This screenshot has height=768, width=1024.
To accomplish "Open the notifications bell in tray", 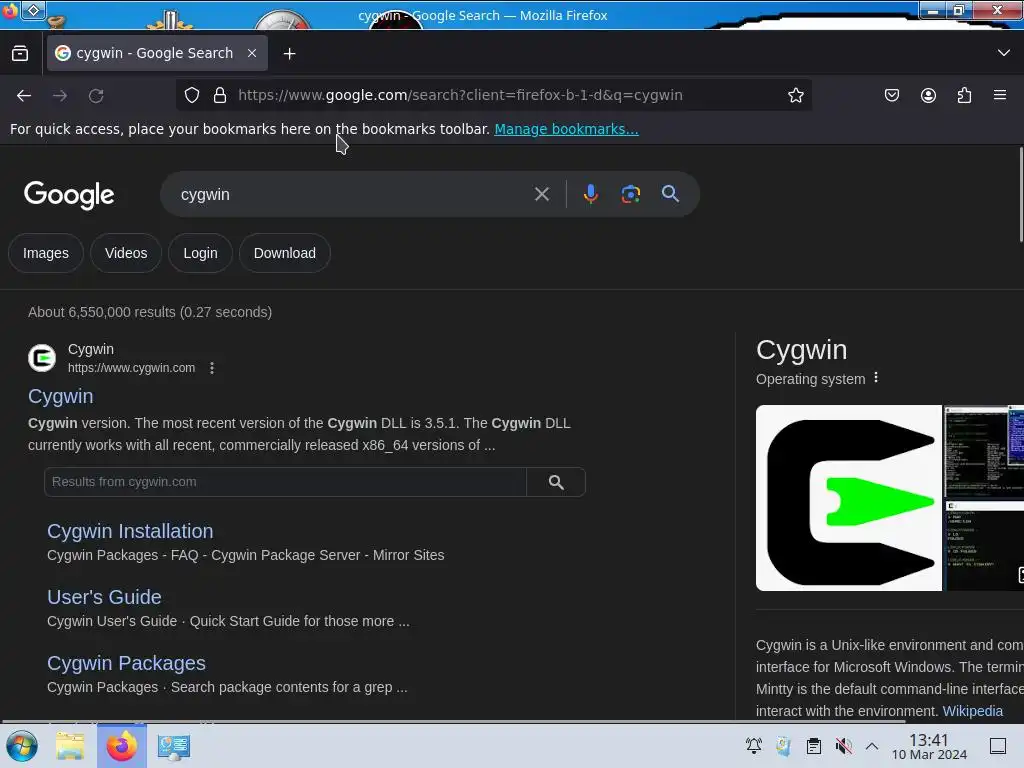I will pos(754,746).
